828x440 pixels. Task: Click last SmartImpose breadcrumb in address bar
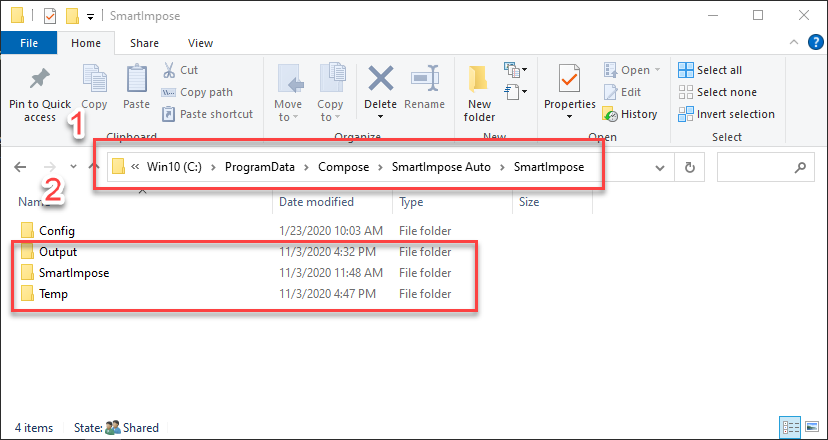[549, 167]
